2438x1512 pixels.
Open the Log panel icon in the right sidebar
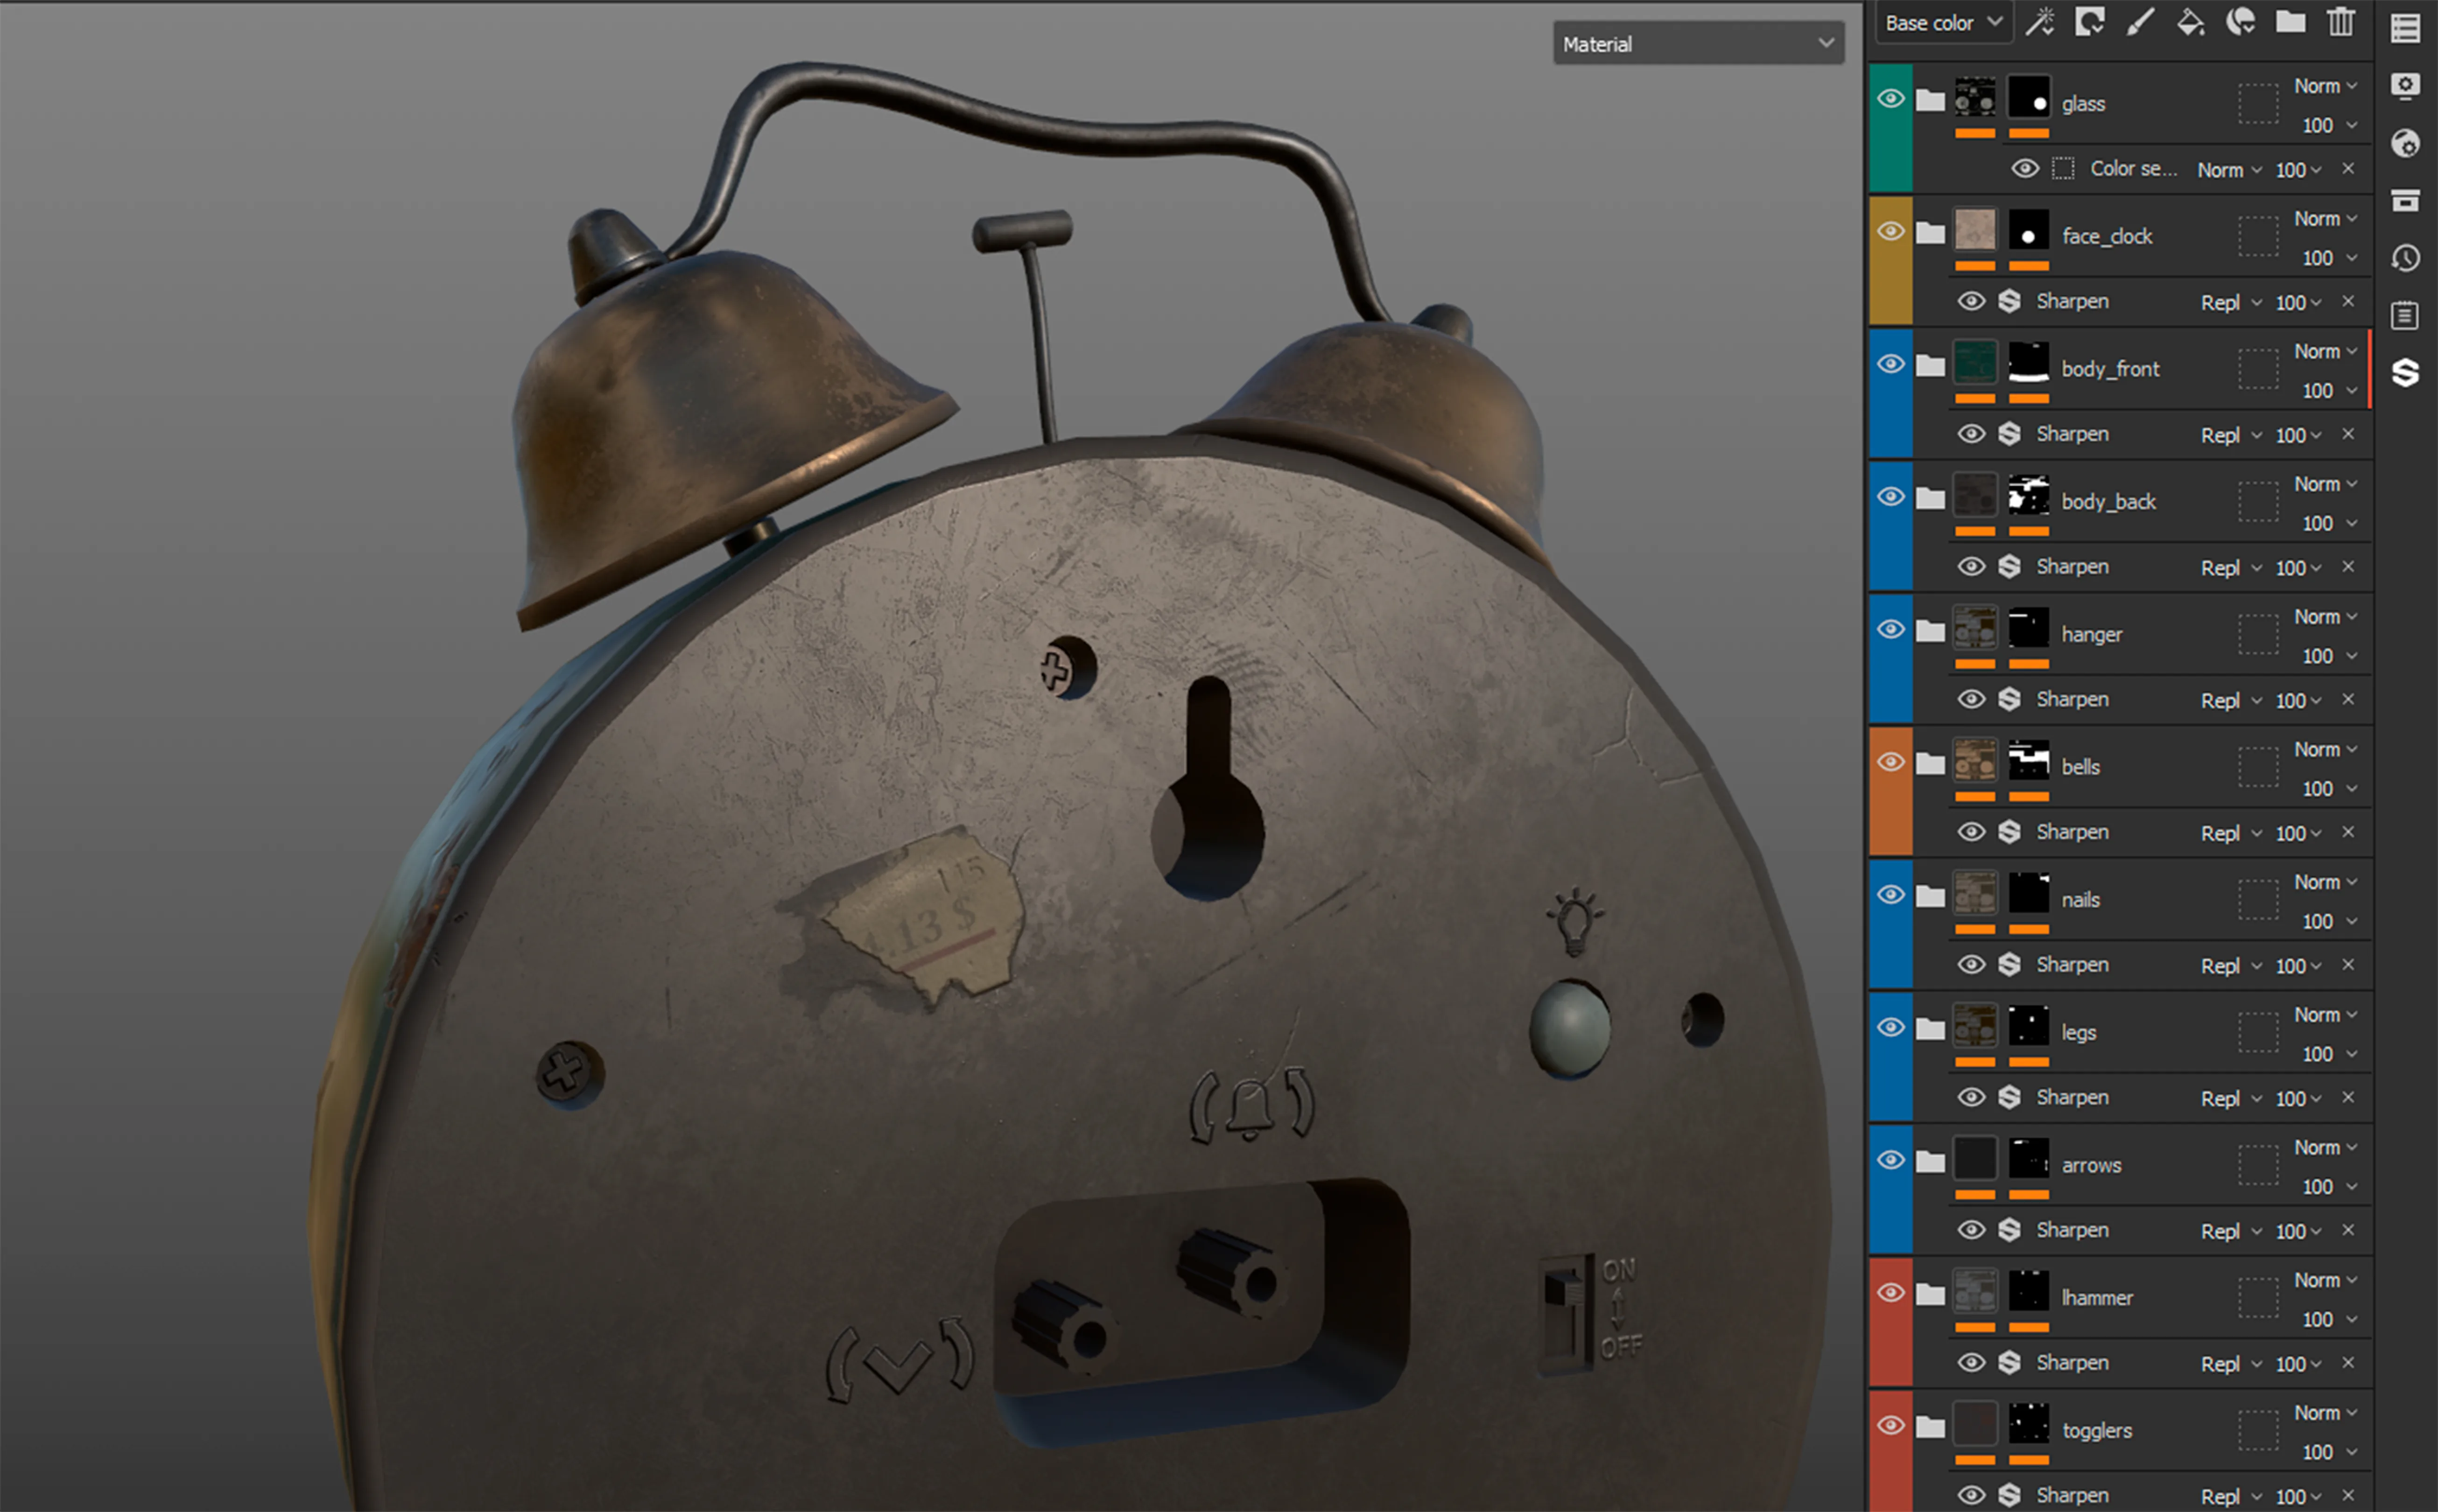[2405, 316]
